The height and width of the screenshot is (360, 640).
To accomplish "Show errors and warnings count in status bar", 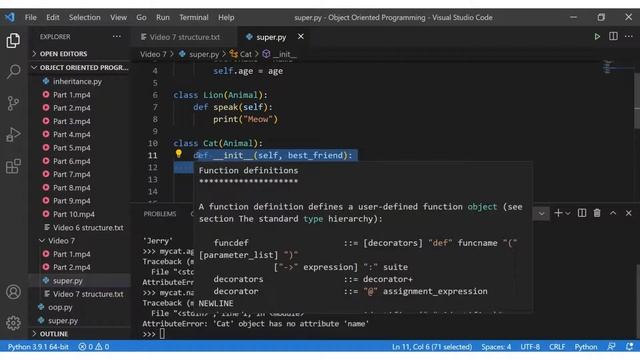I will click(94, 347).
